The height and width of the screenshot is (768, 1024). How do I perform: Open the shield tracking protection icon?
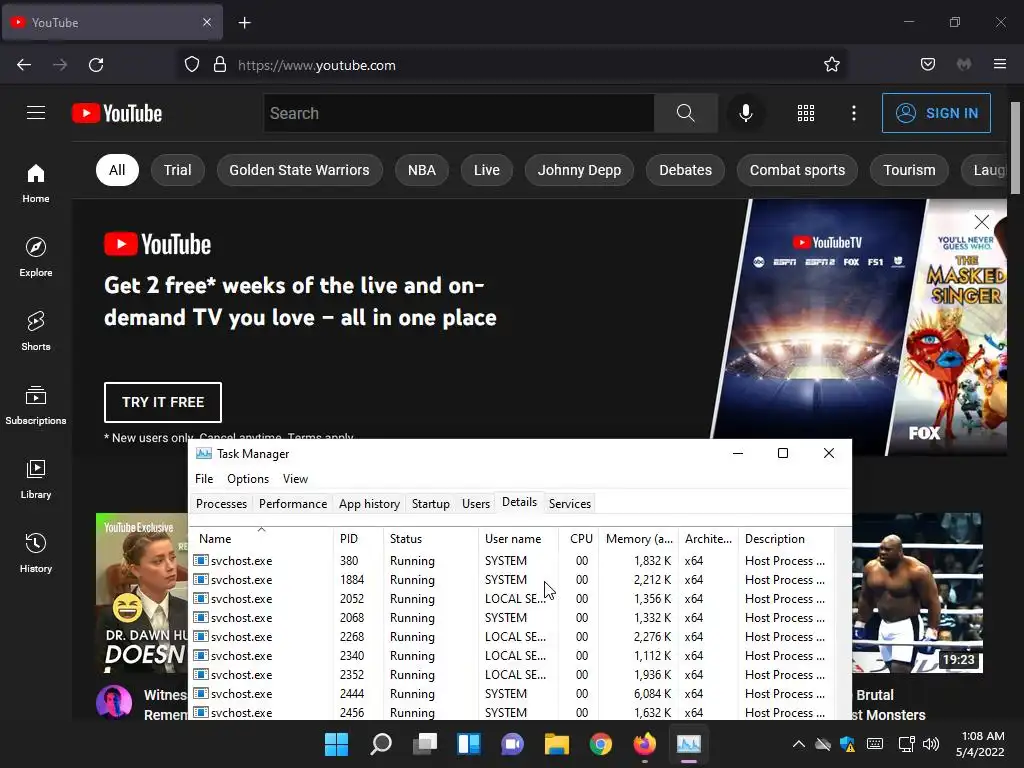coord(191,65)
